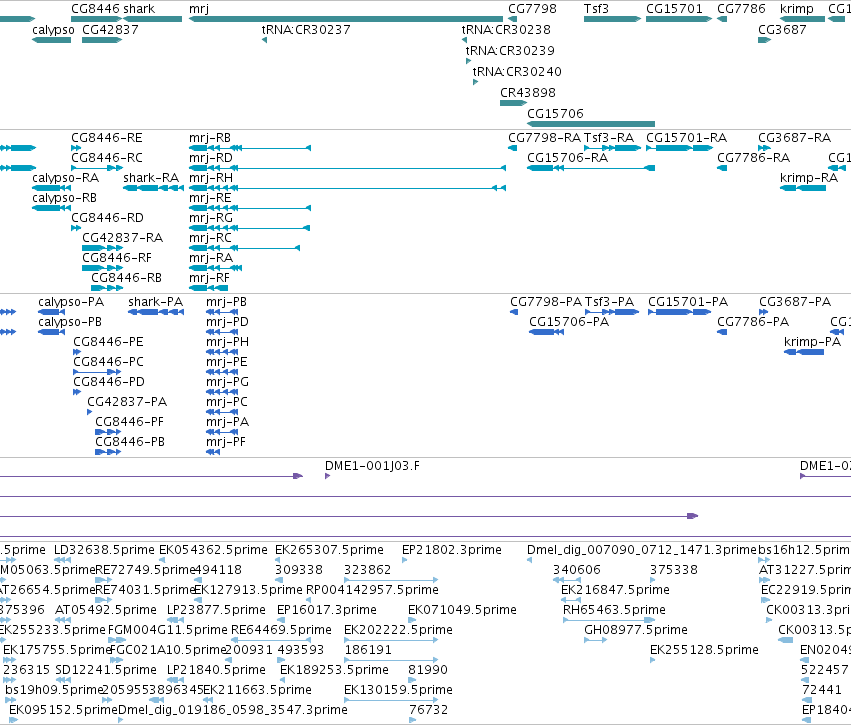This screenshot has height=725, width=851.
Task: Open the CG15701 gene label
Action: (675, 9)
